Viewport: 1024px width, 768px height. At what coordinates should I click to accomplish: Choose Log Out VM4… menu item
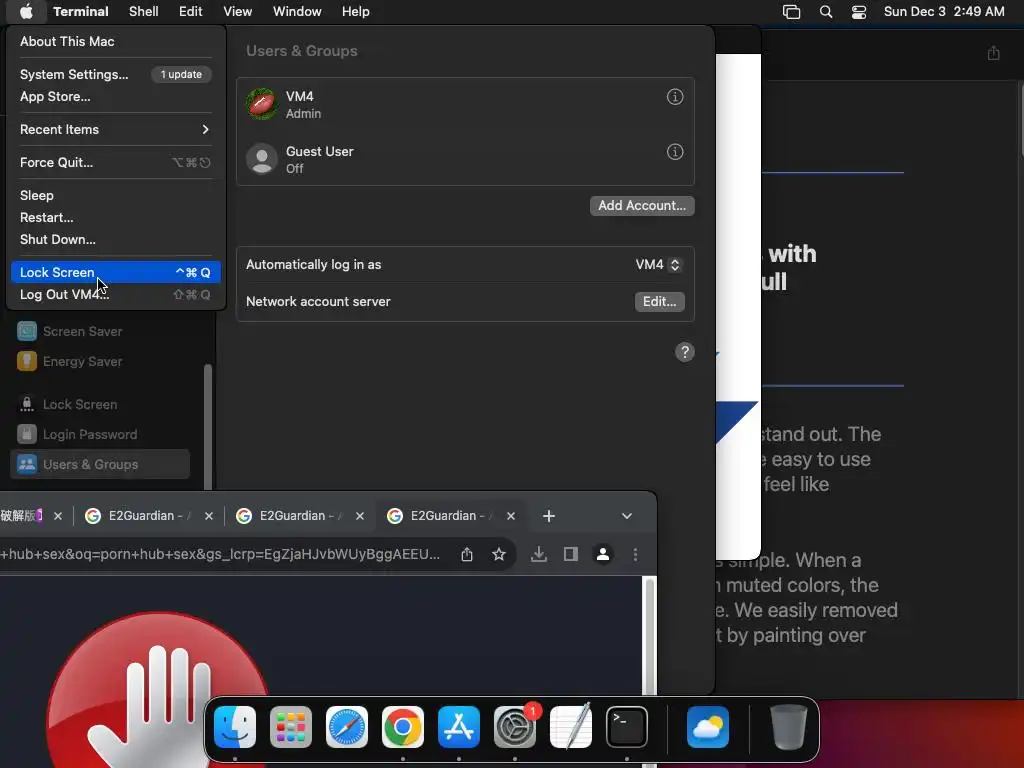pyautogui.click(x=116, y=295)
